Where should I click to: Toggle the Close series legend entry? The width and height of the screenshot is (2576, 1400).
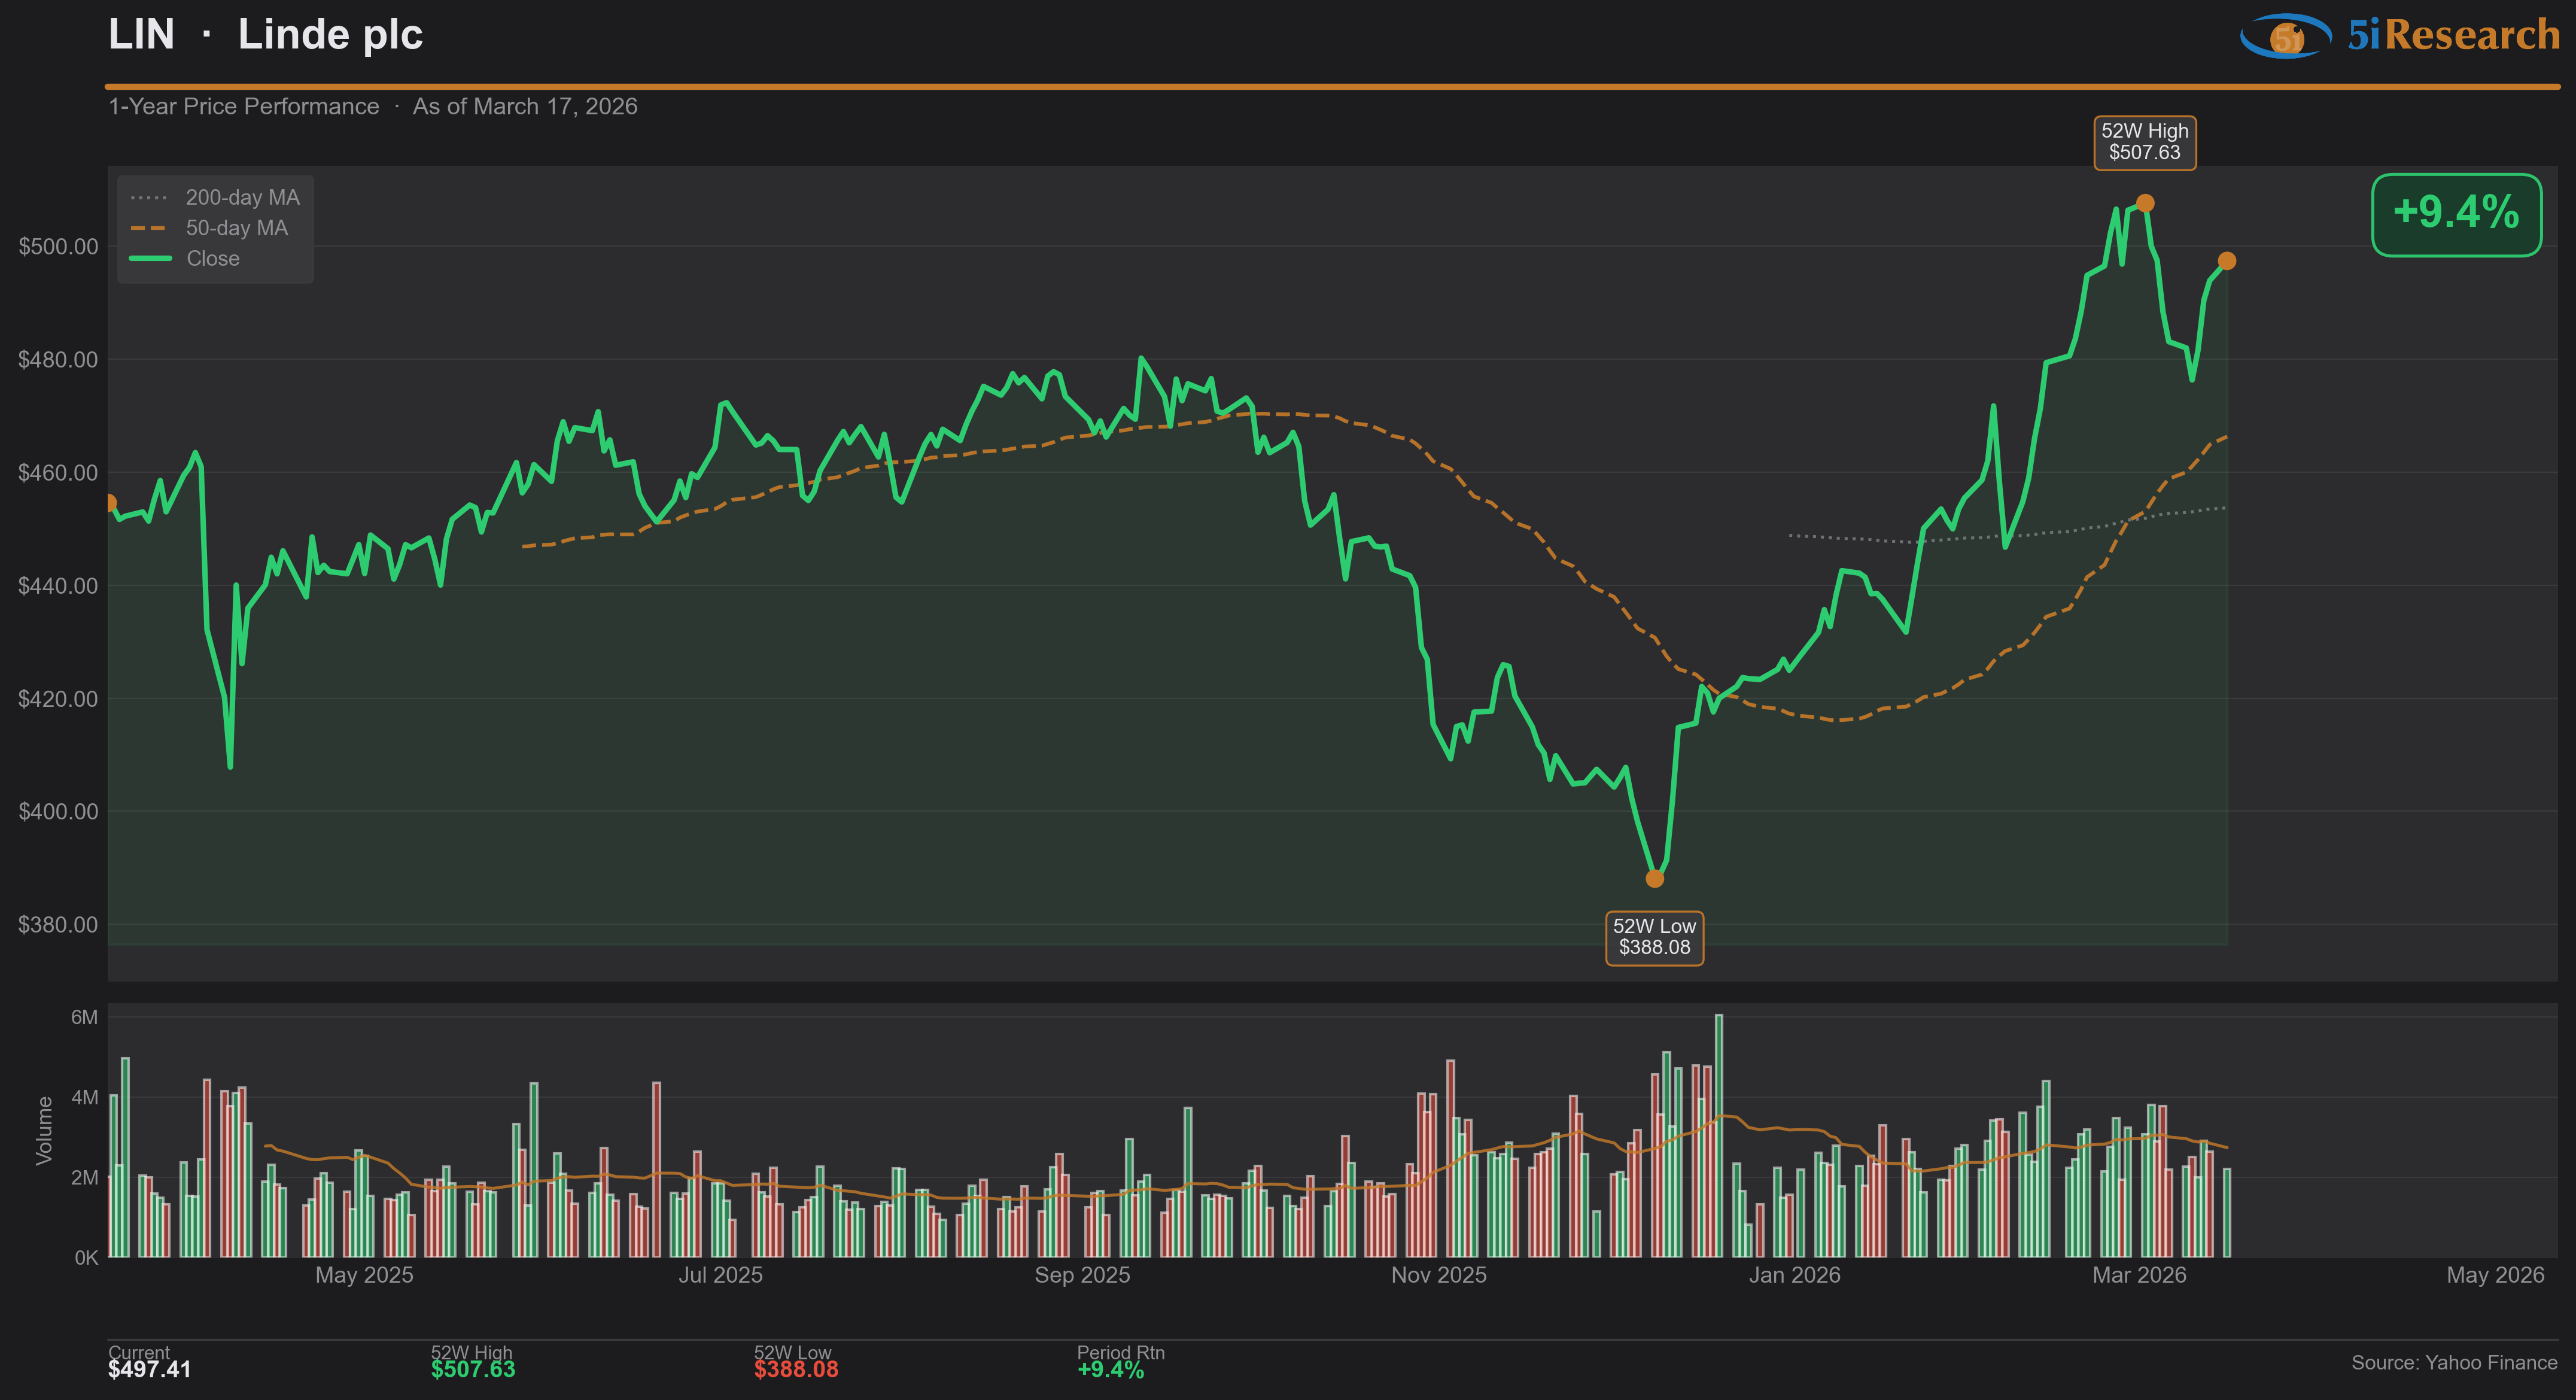point(213,259)
